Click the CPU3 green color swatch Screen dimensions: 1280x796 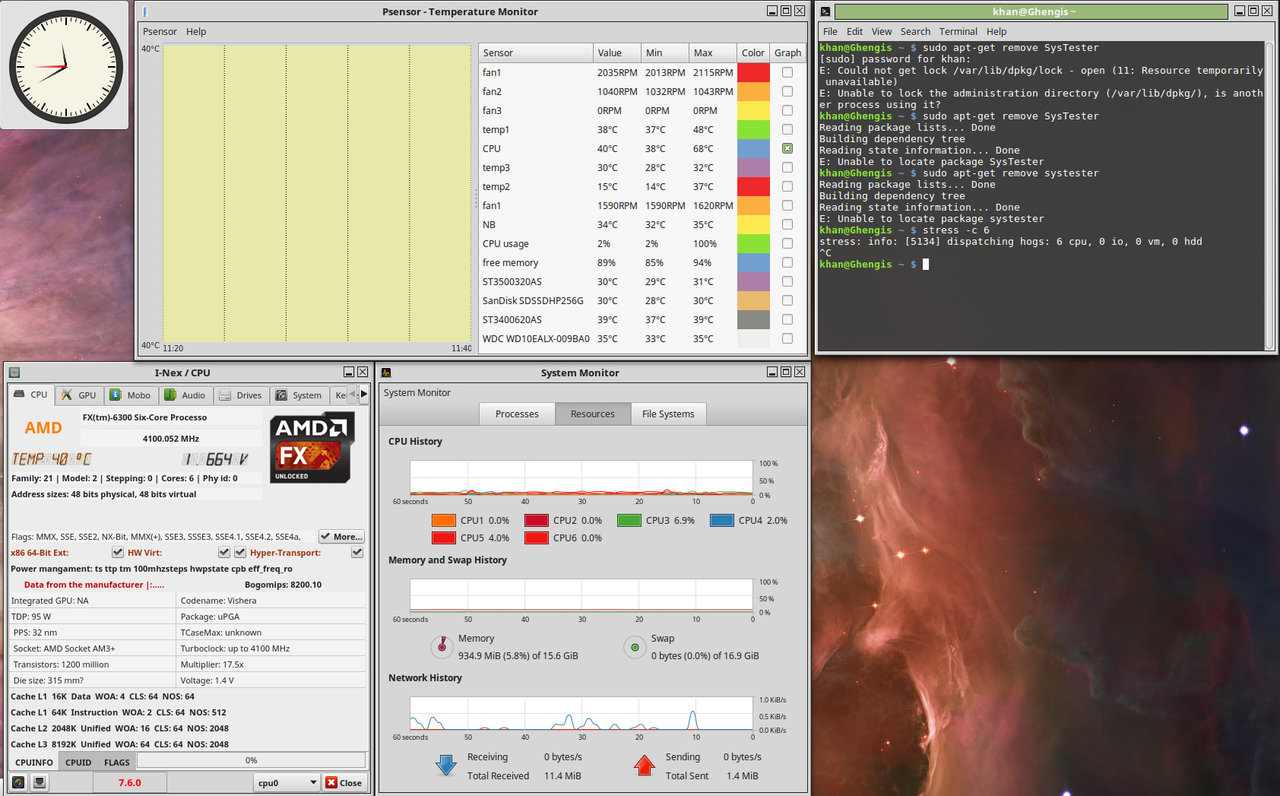629,520
